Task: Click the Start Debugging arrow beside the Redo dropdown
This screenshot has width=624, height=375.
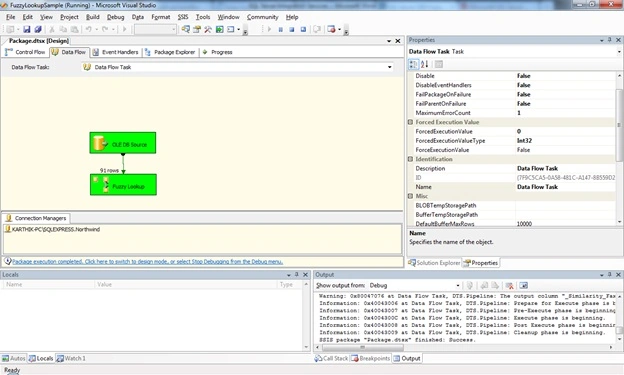Action: (125, 29)
